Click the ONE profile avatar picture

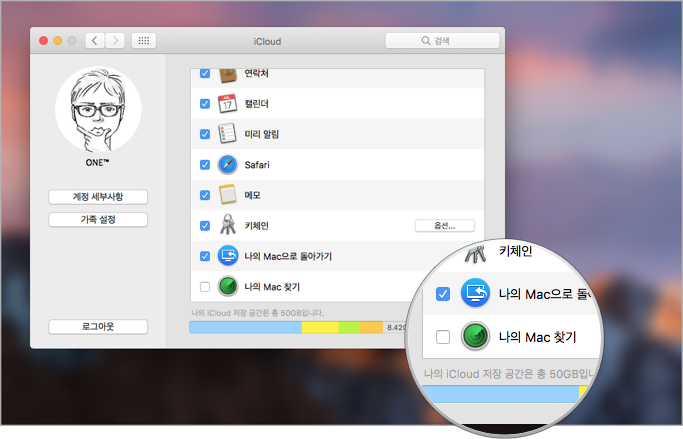[98, 109]
